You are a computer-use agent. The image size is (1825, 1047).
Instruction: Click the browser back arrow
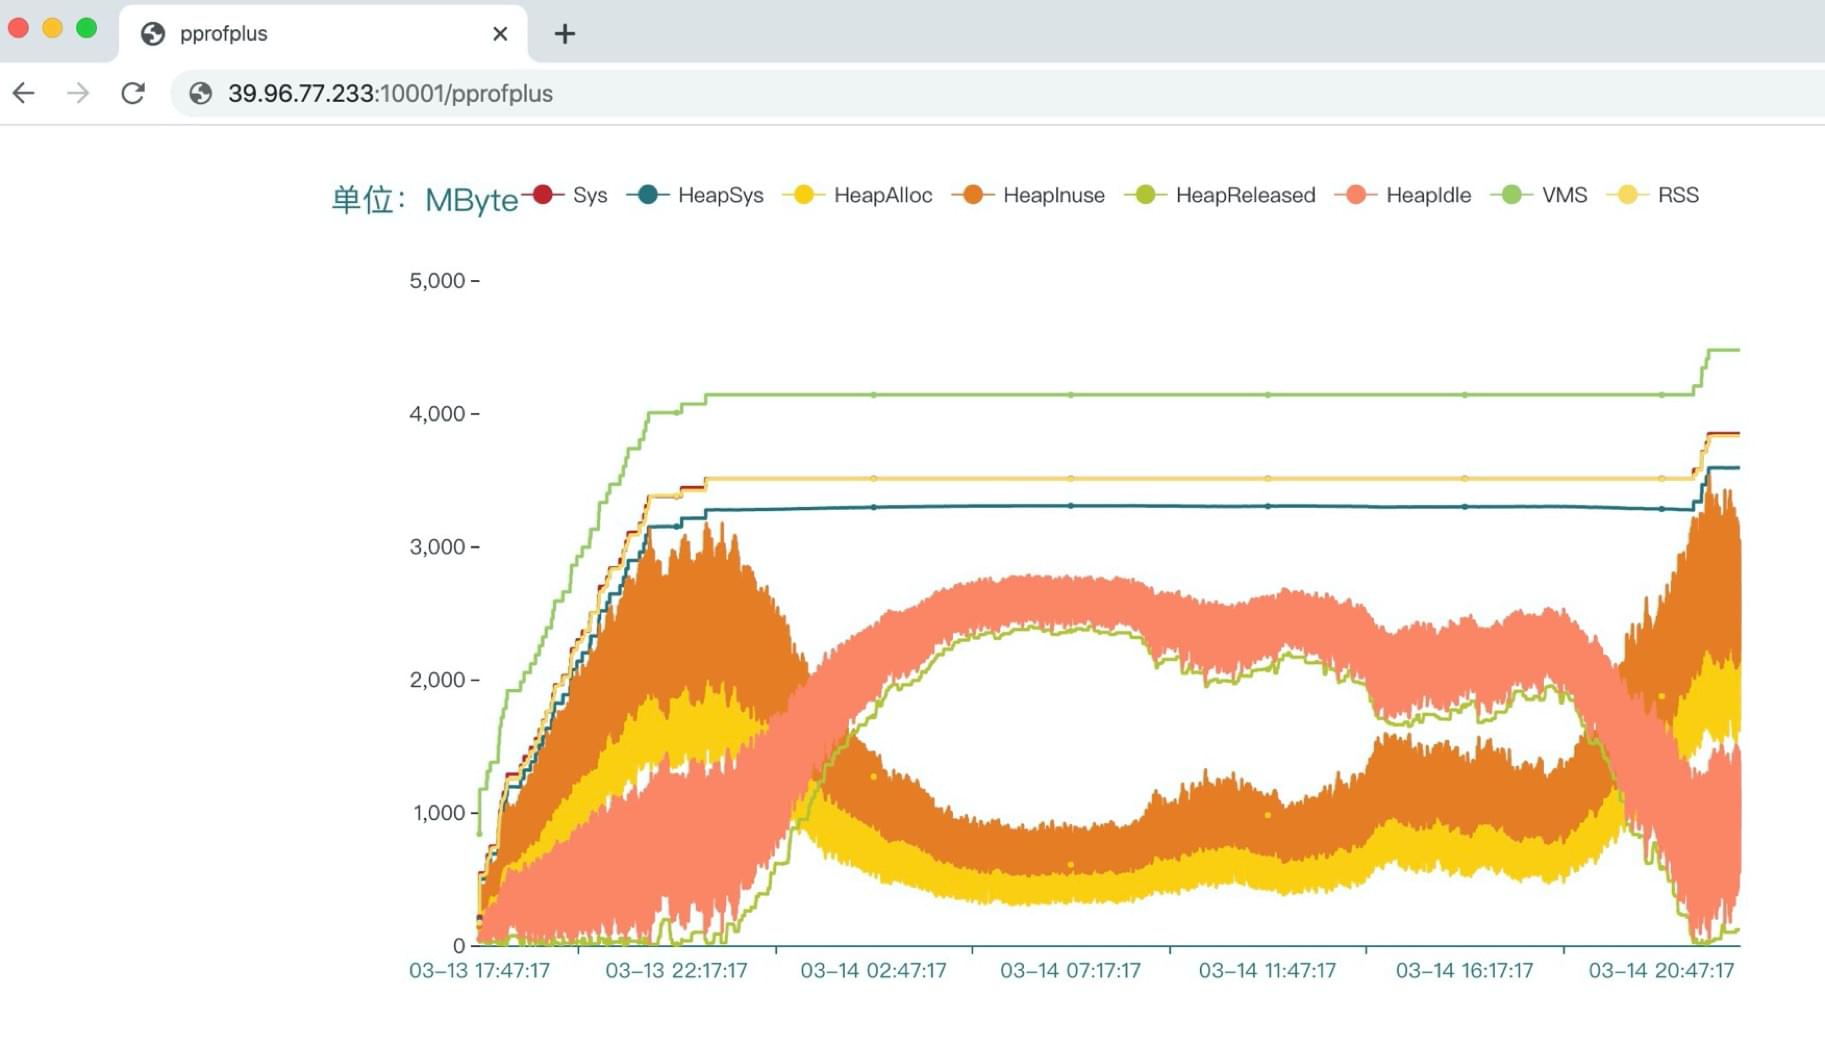(x=24, y=93)
